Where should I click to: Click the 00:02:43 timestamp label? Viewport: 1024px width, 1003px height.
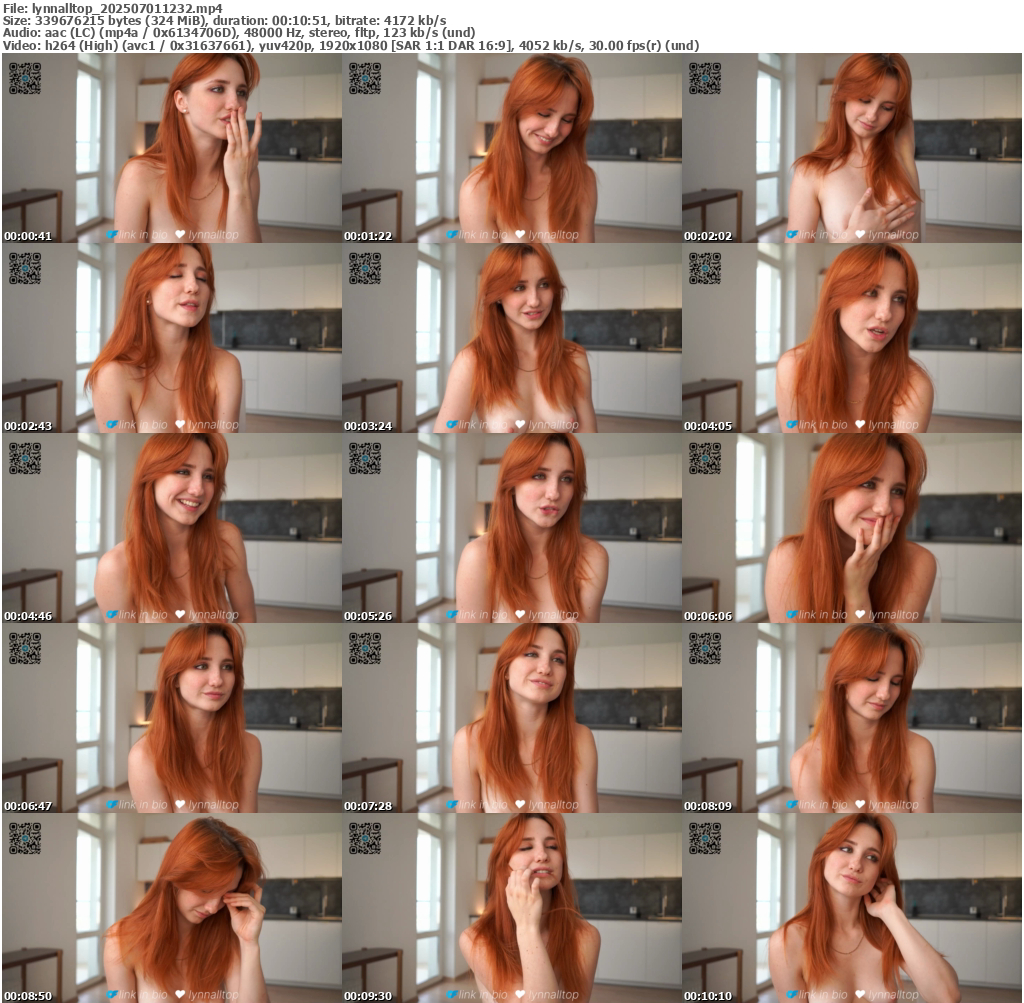28,426
